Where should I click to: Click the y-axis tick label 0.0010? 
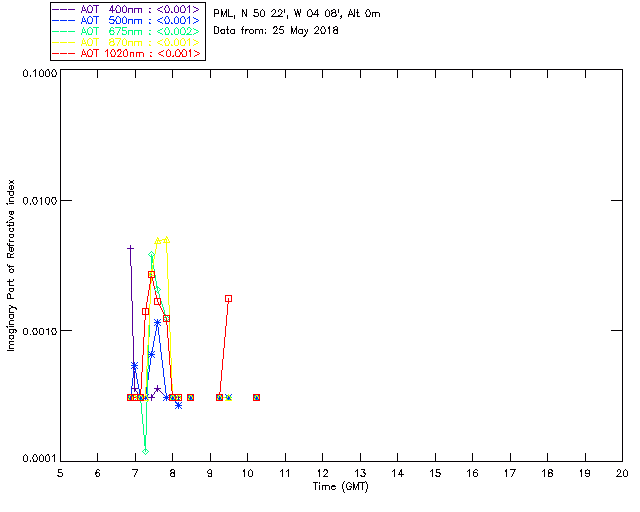coord(39,331)
